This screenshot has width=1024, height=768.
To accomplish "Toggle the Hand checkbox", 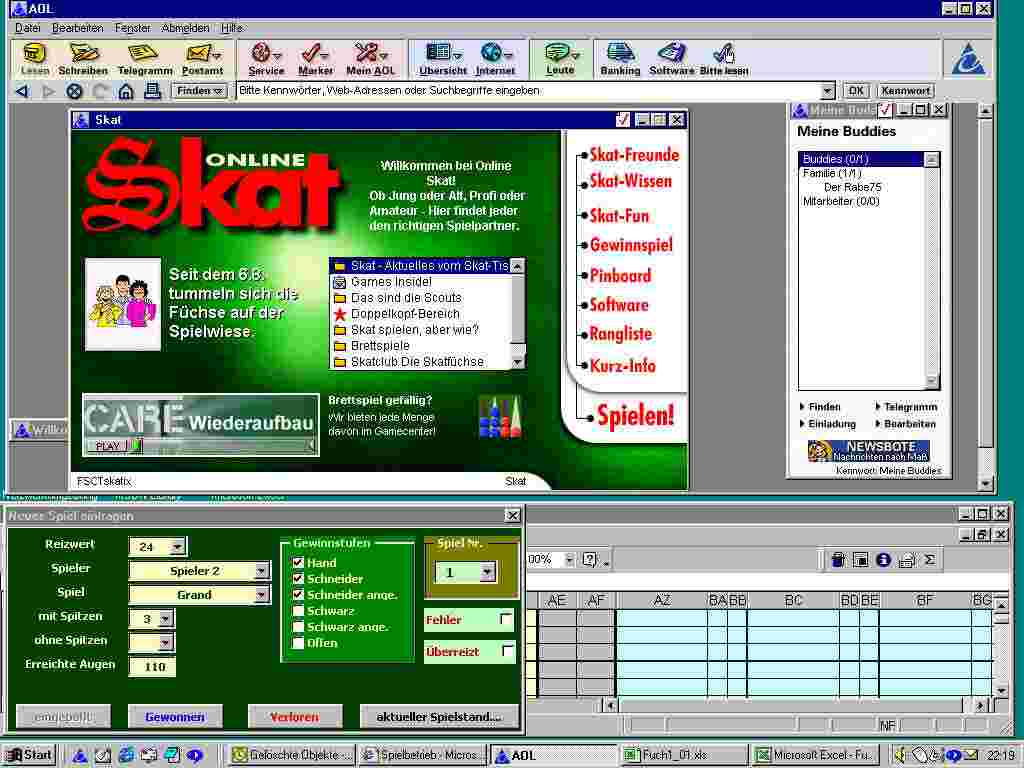I will pyautogui.click(x=298, y=562).
